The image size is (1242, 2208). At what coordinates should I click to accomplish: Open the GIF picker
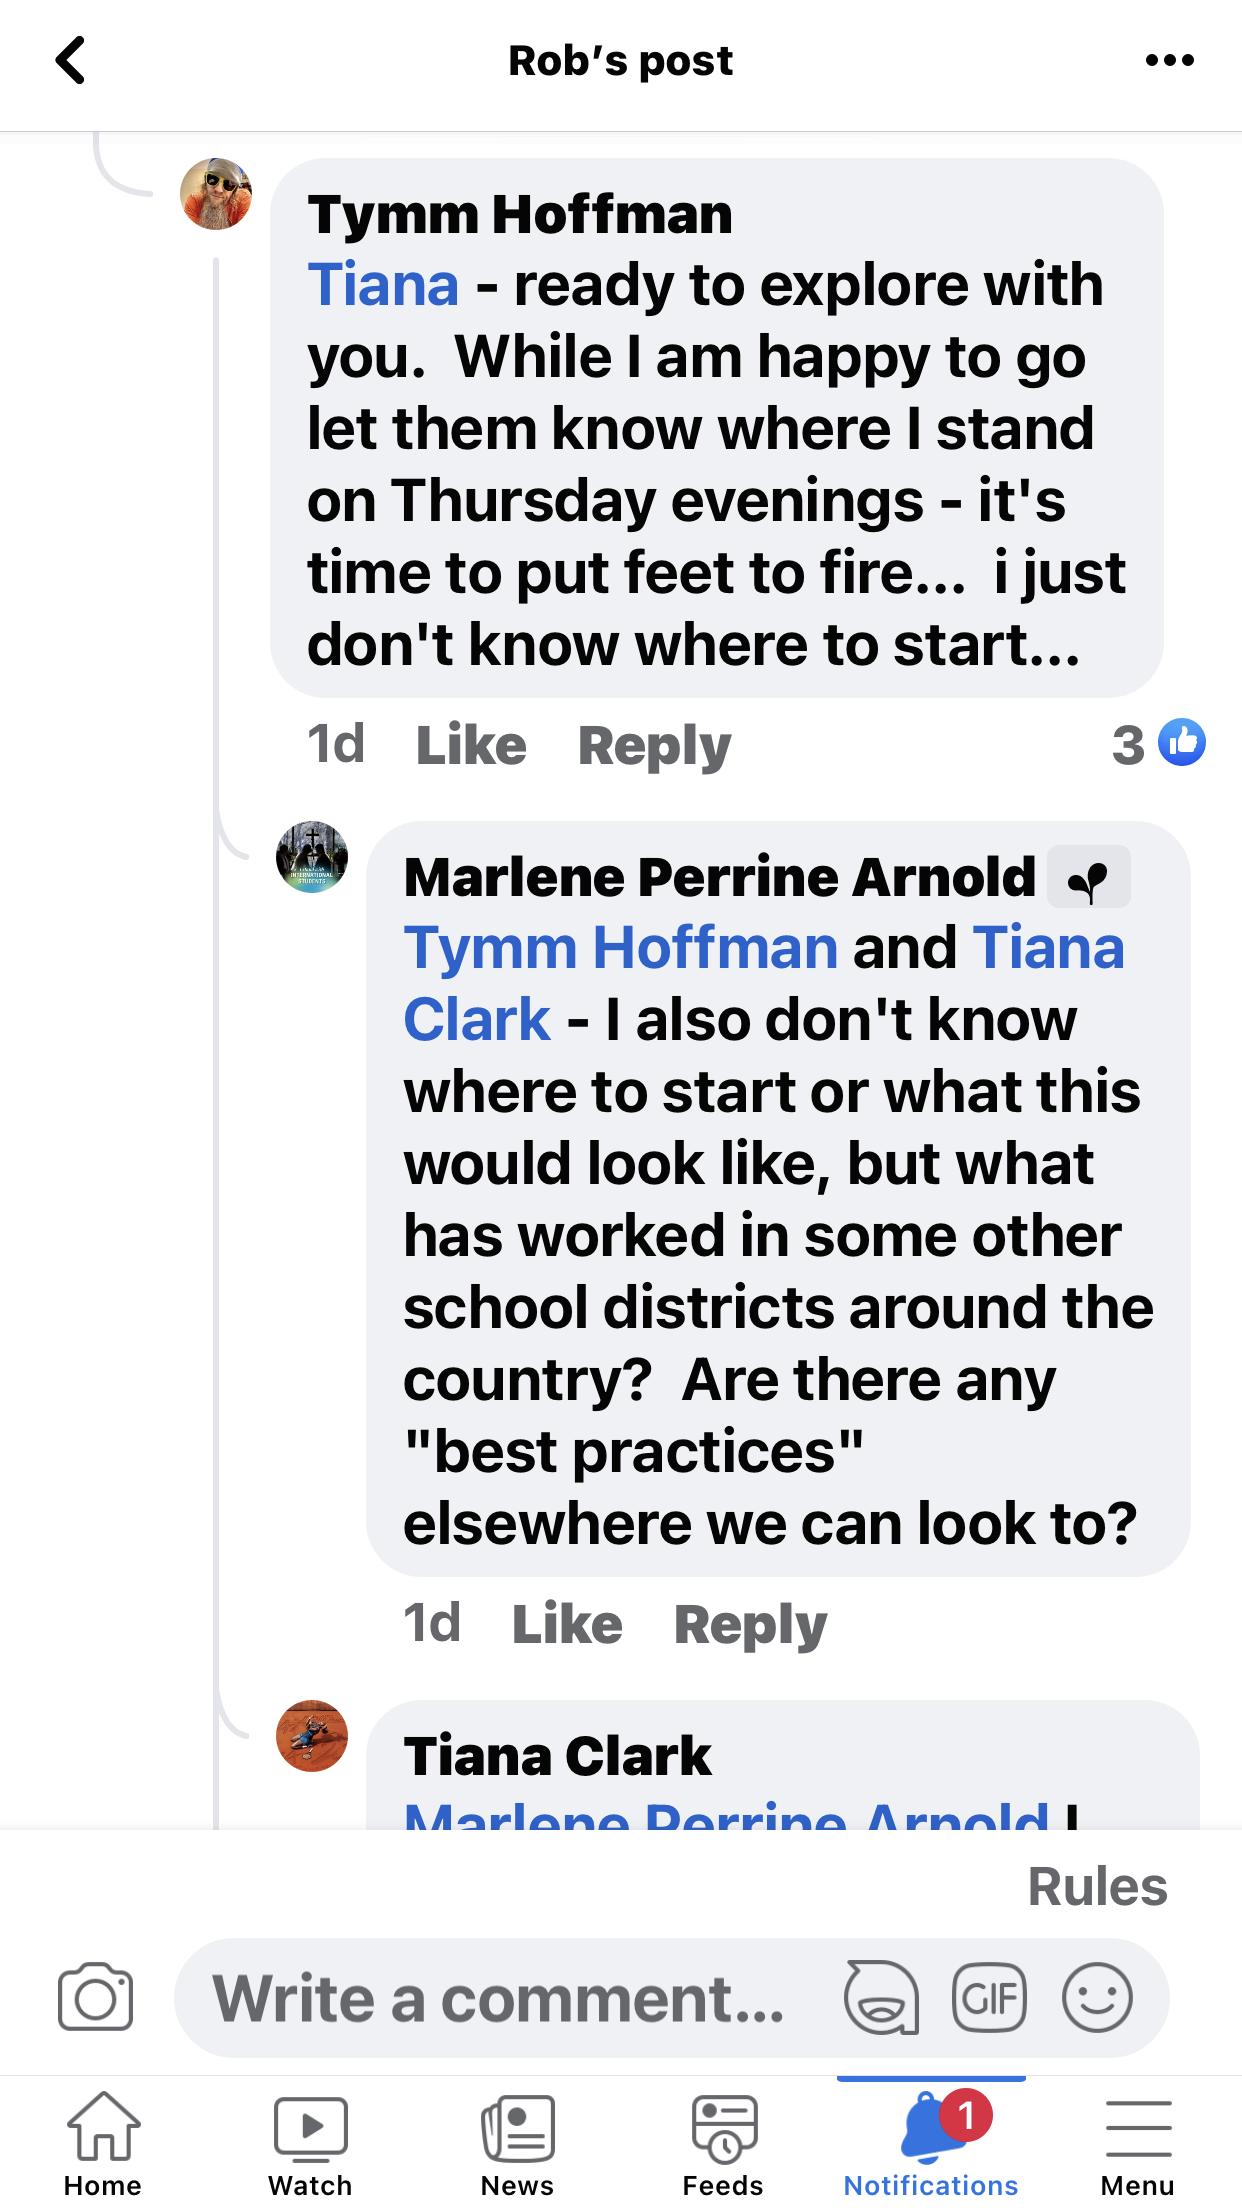(x=989, y=1998)
